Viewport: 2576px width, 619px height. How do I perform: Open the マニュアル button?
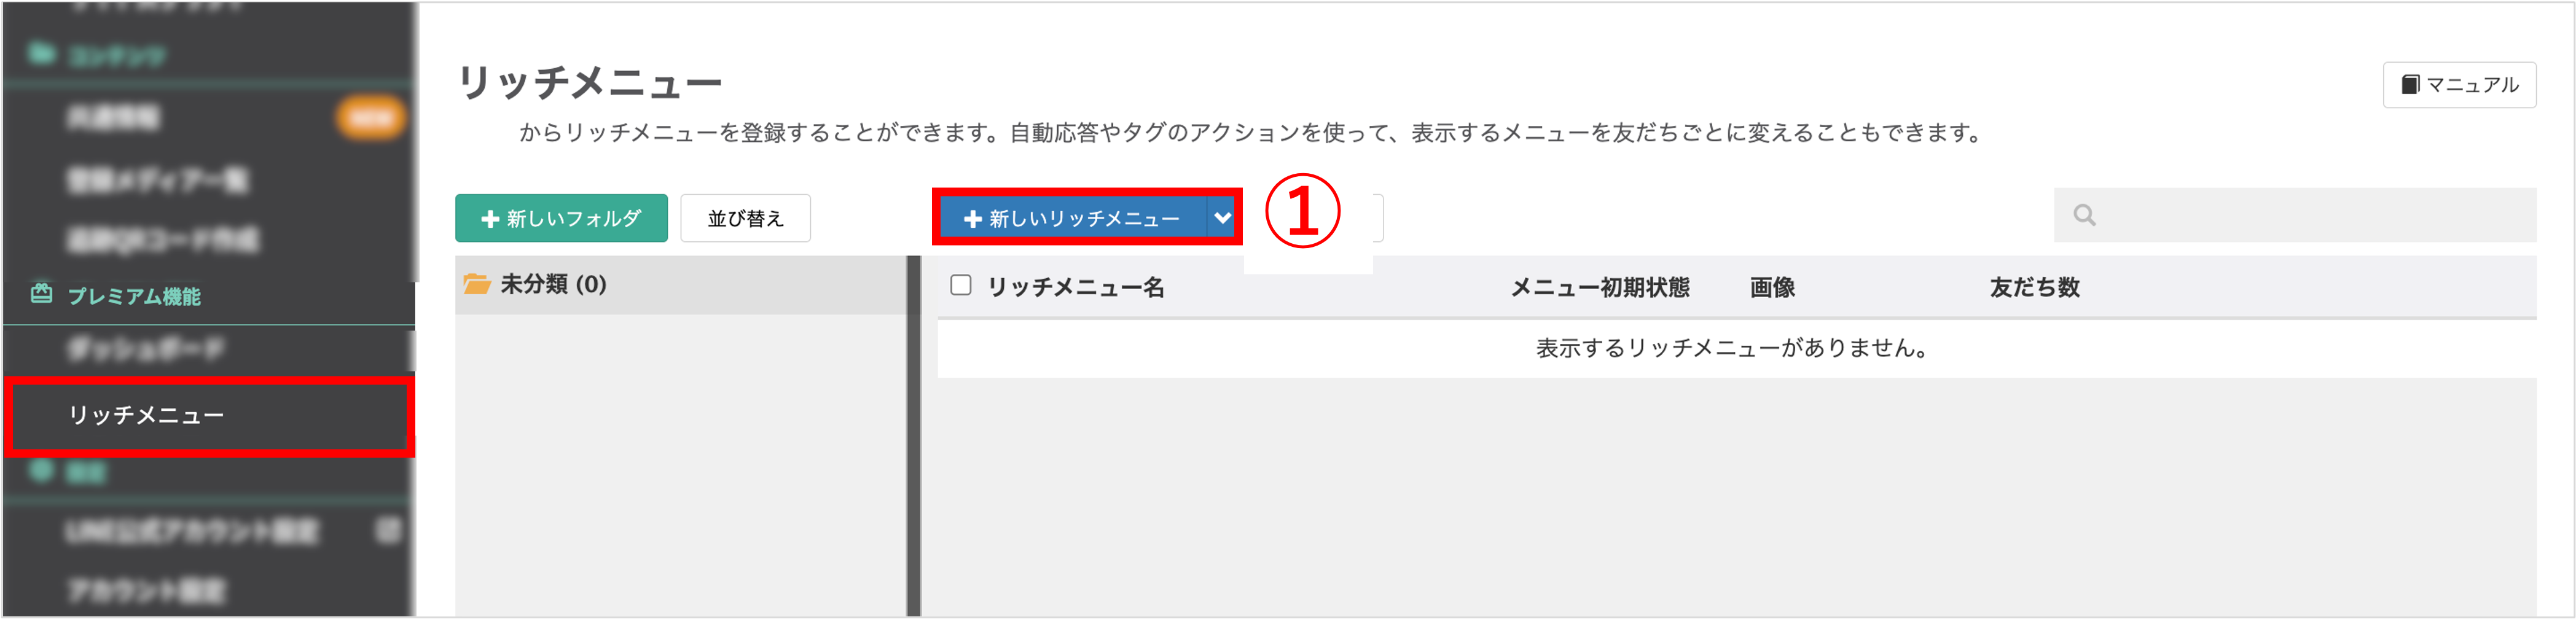(2459, 85)
